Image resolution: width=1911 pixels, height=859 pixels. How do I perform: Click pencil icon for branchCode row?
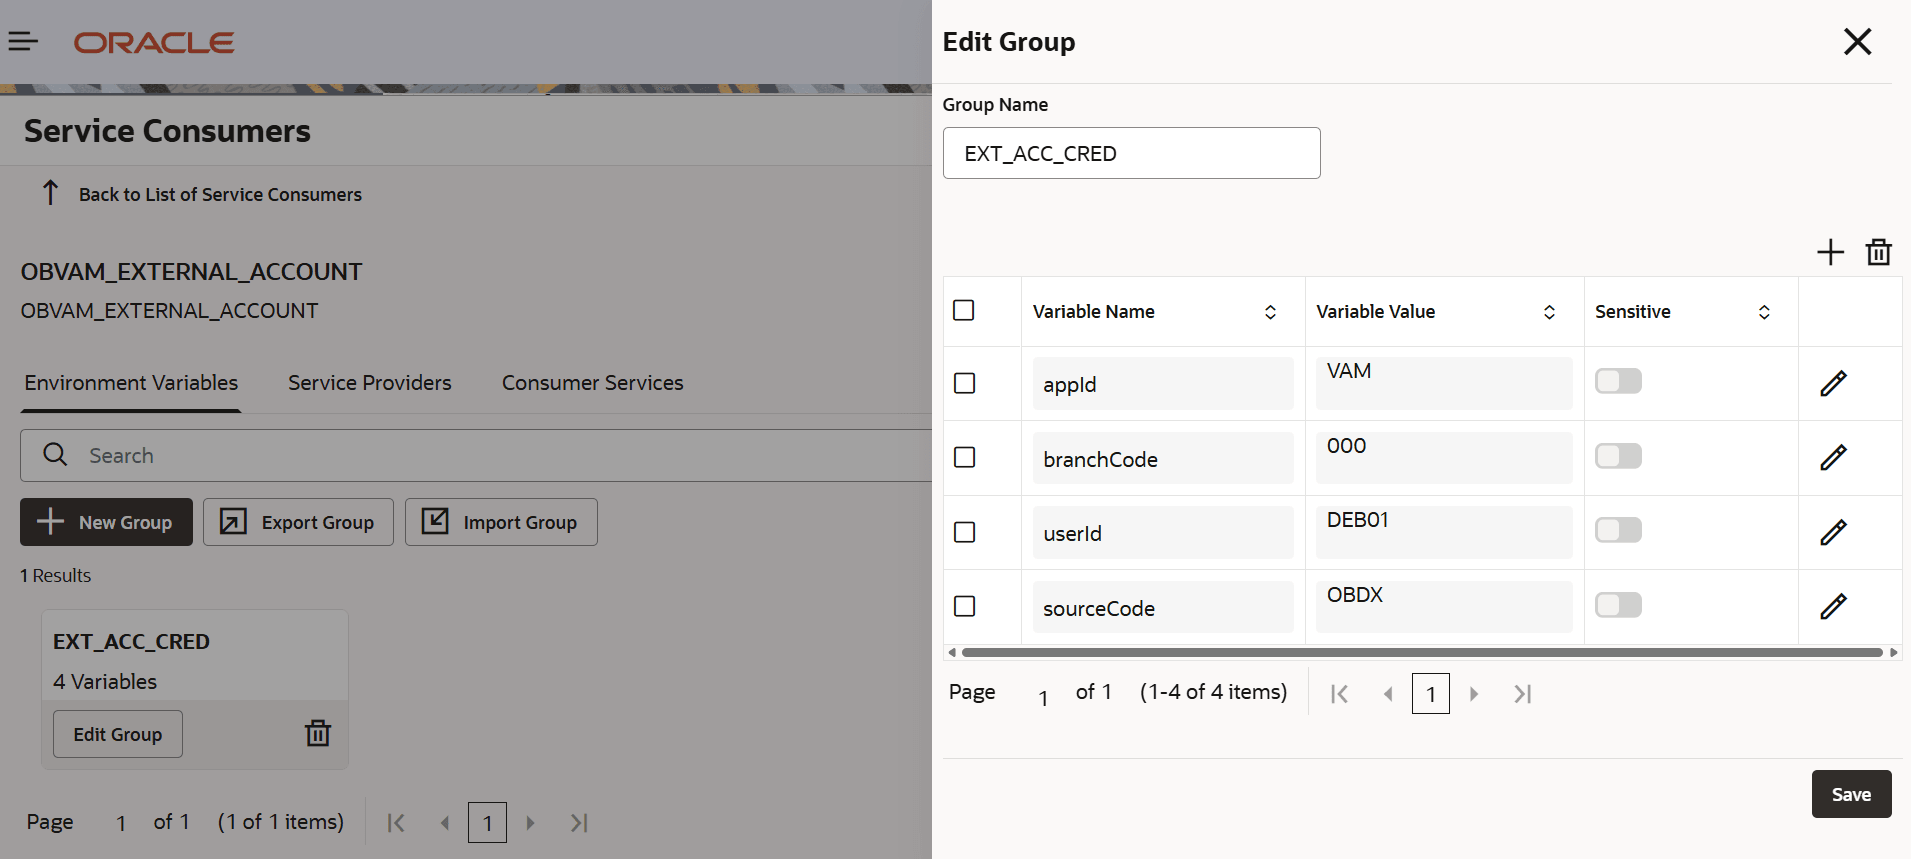pos(1833,458)
